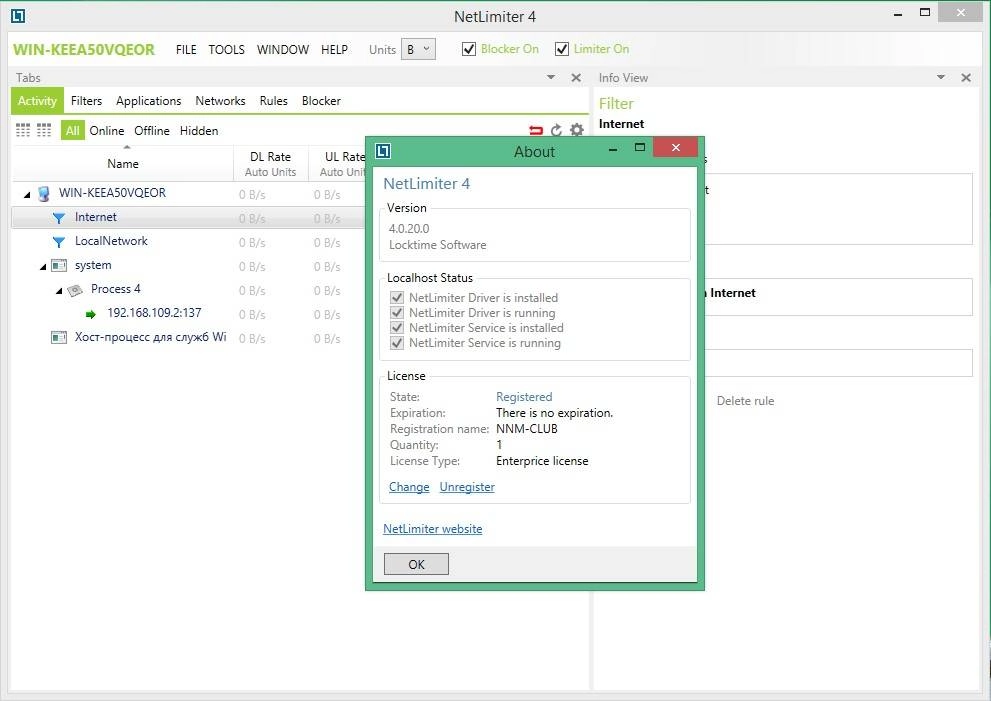Open the gear settings icon in Activity toolbar
The image size is (991, 701).
(576, 130)
